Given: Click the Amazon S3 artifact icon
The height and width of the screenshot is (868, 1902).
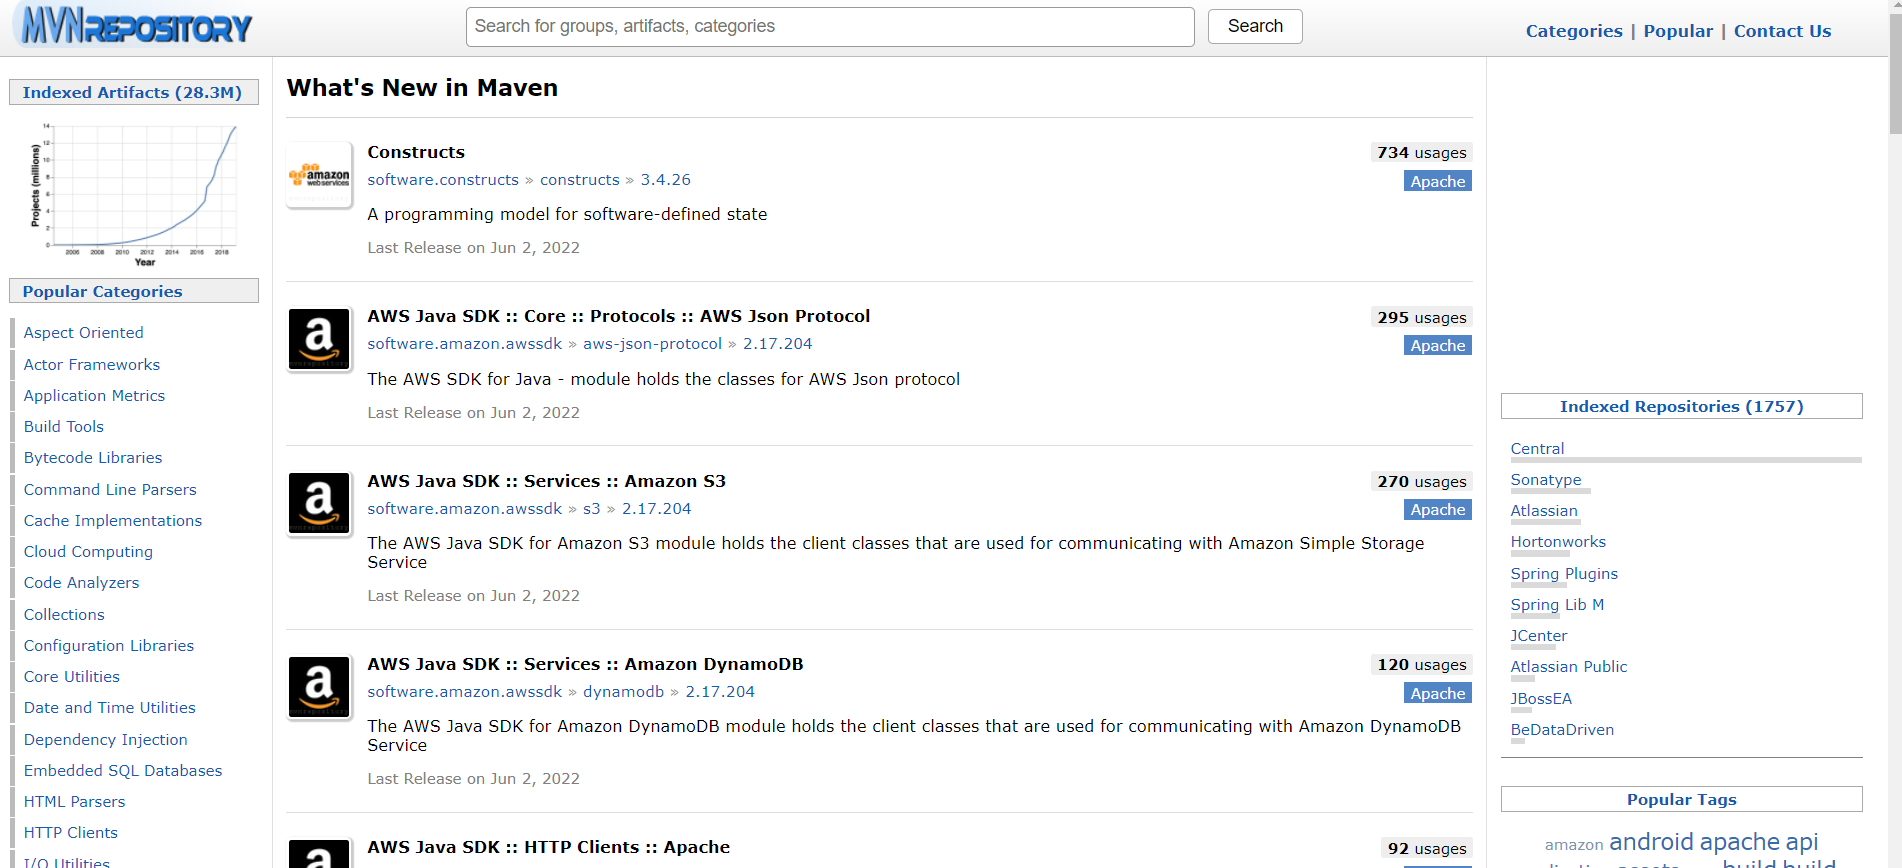Looking at the screenshot, I should 319,503.
